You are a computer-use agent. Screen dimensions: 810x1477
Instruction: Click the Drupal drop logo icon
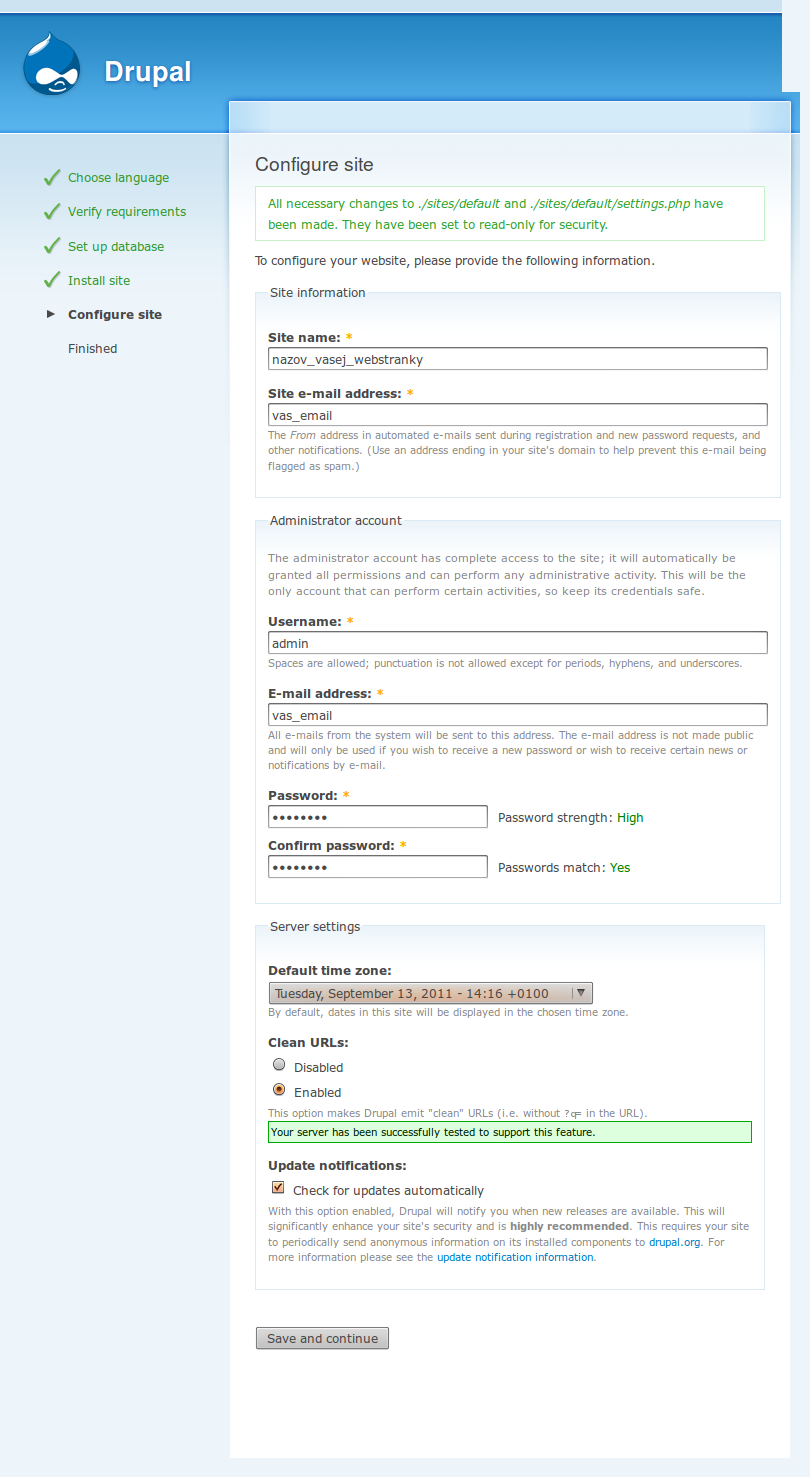tap(52, 65)
